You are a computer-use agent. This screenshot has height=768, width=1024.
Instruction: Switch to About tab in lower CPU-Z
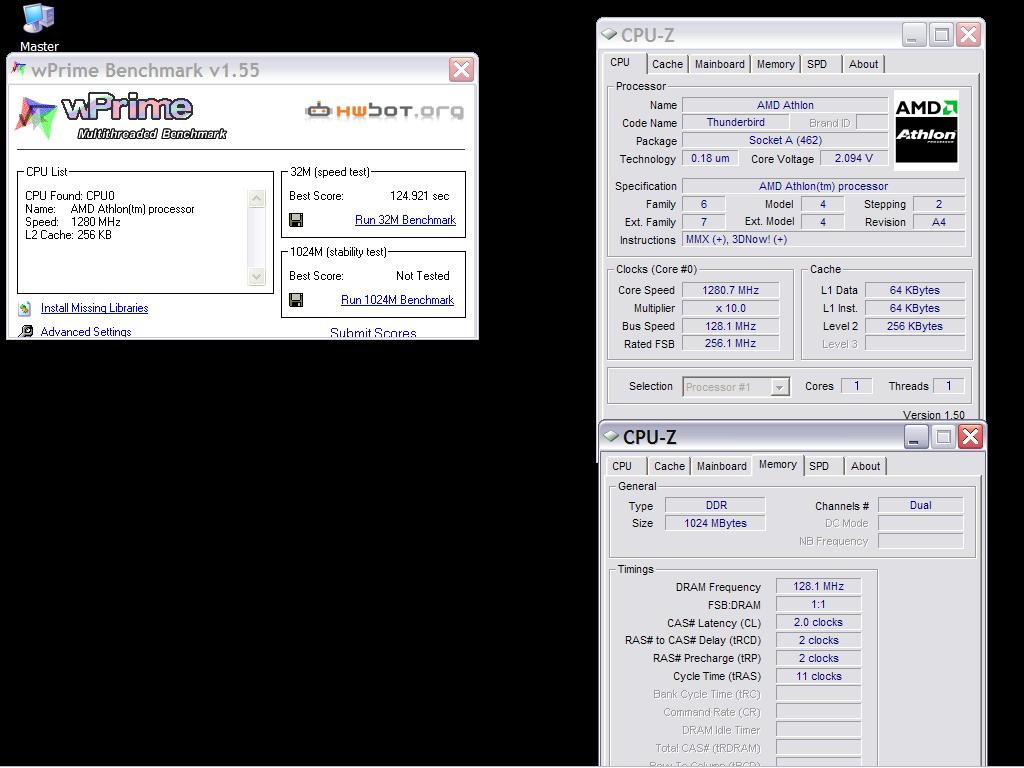click(865, 466)
